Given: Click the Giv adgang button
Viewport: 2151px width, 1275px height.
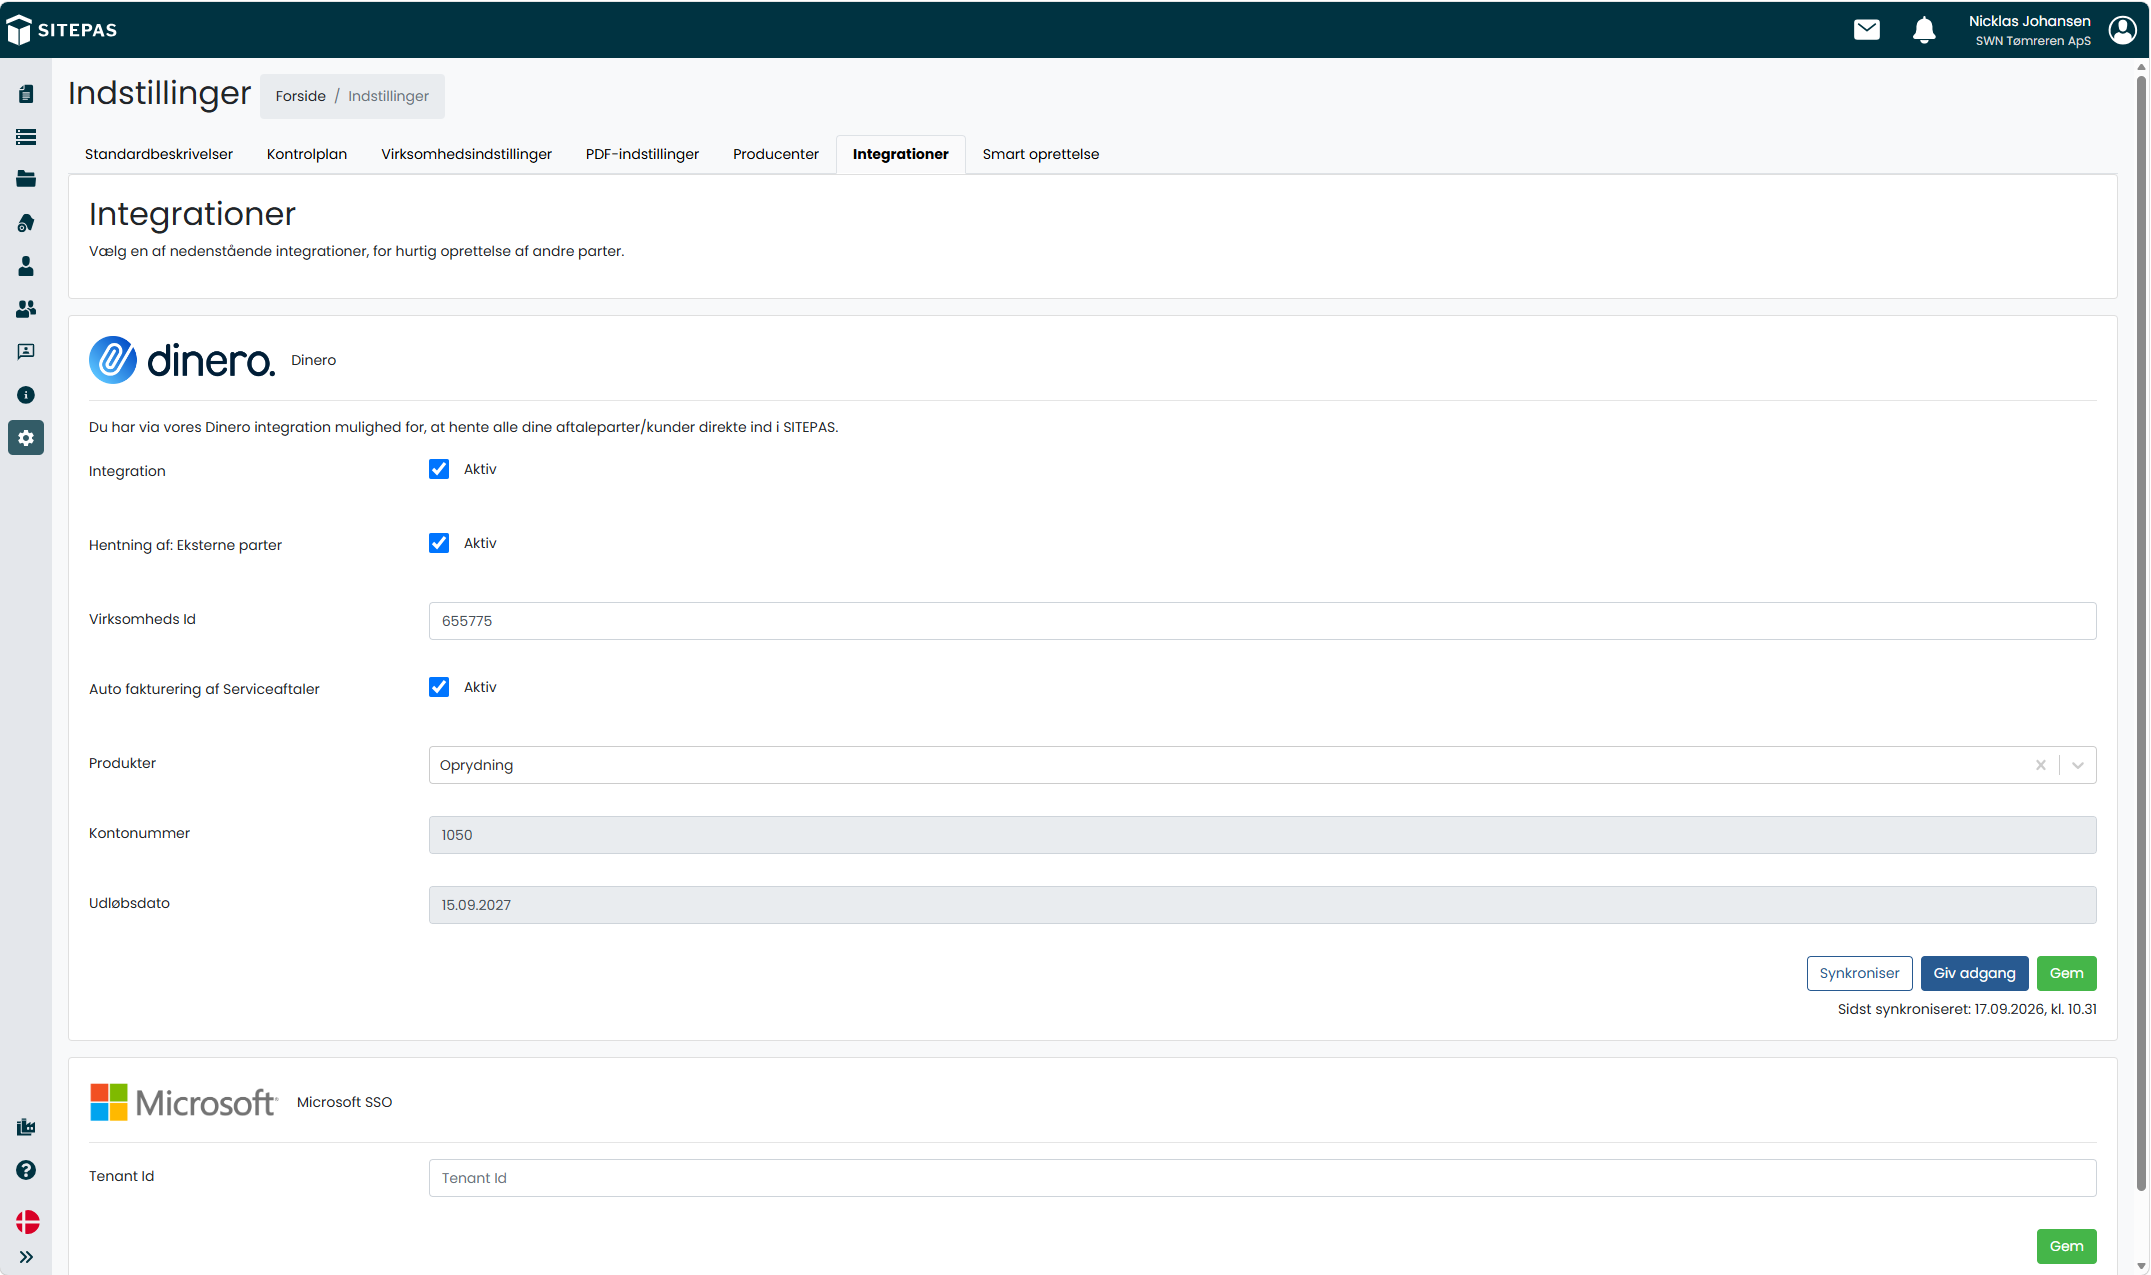Looking at the screenshot, I should (x=1974, y=973).
